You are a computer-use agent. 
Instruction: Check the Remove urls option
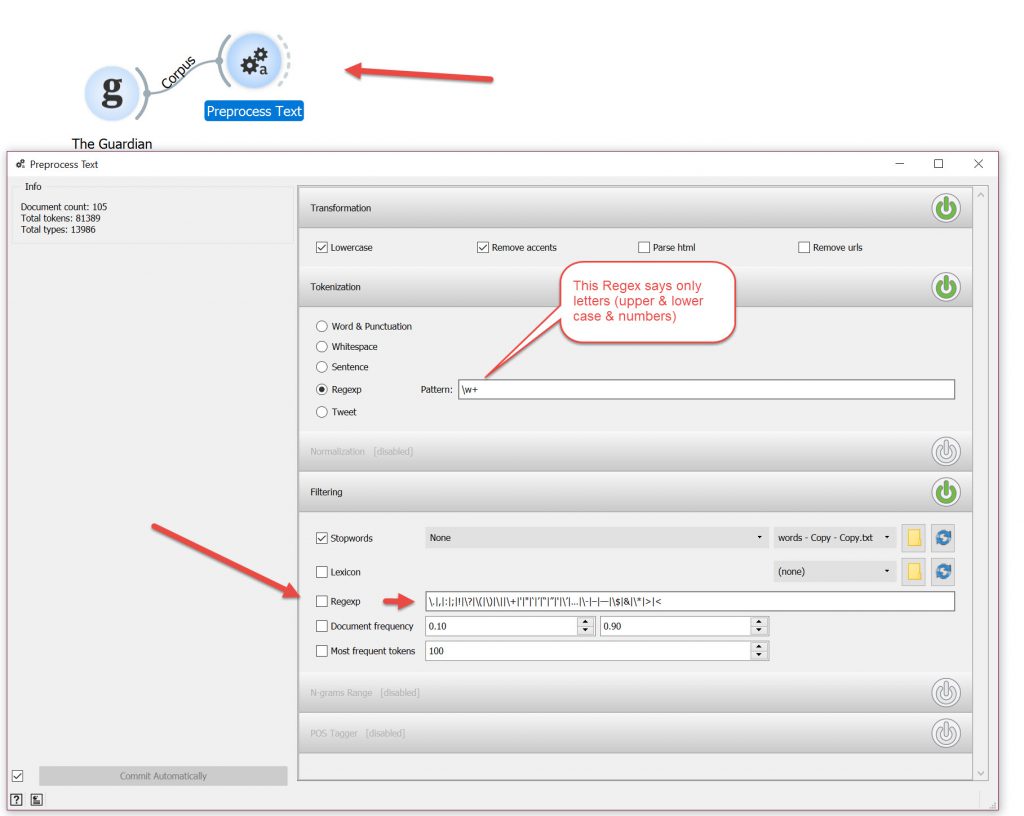point(804,248)
